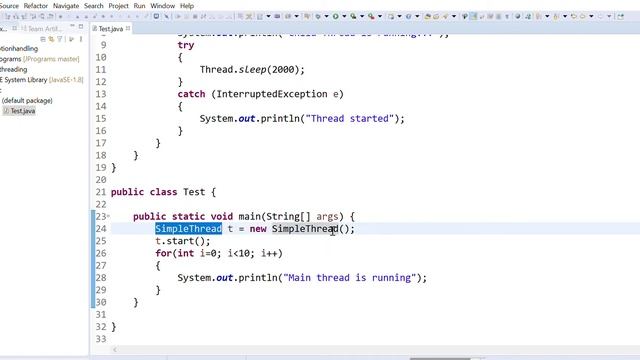This screenshot has width=640, height=360.
Task: Open the Search menu
Action: click(93, 6)
